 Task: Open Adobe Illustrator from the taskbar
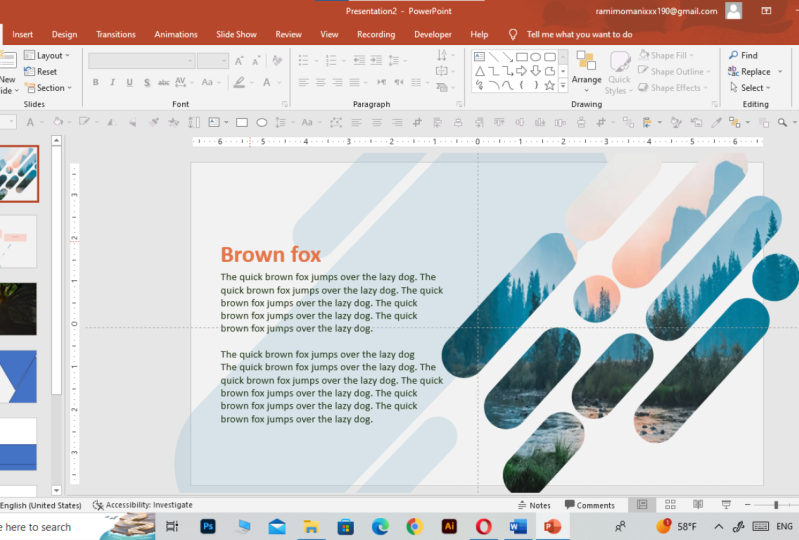[x=449, y=526]
